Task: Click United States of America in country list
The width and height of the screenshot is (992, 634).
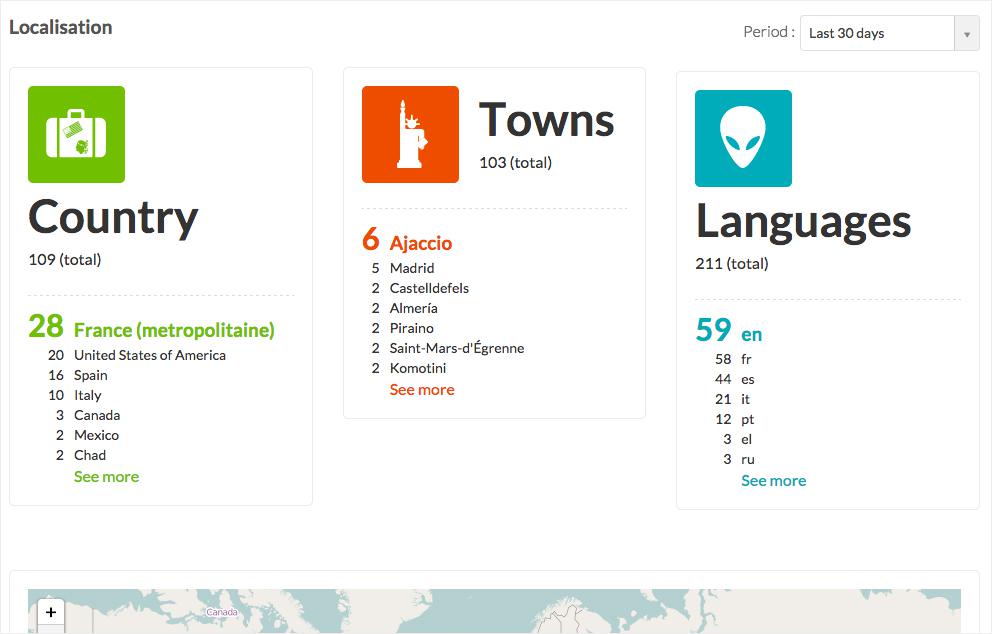Action: 150,355
